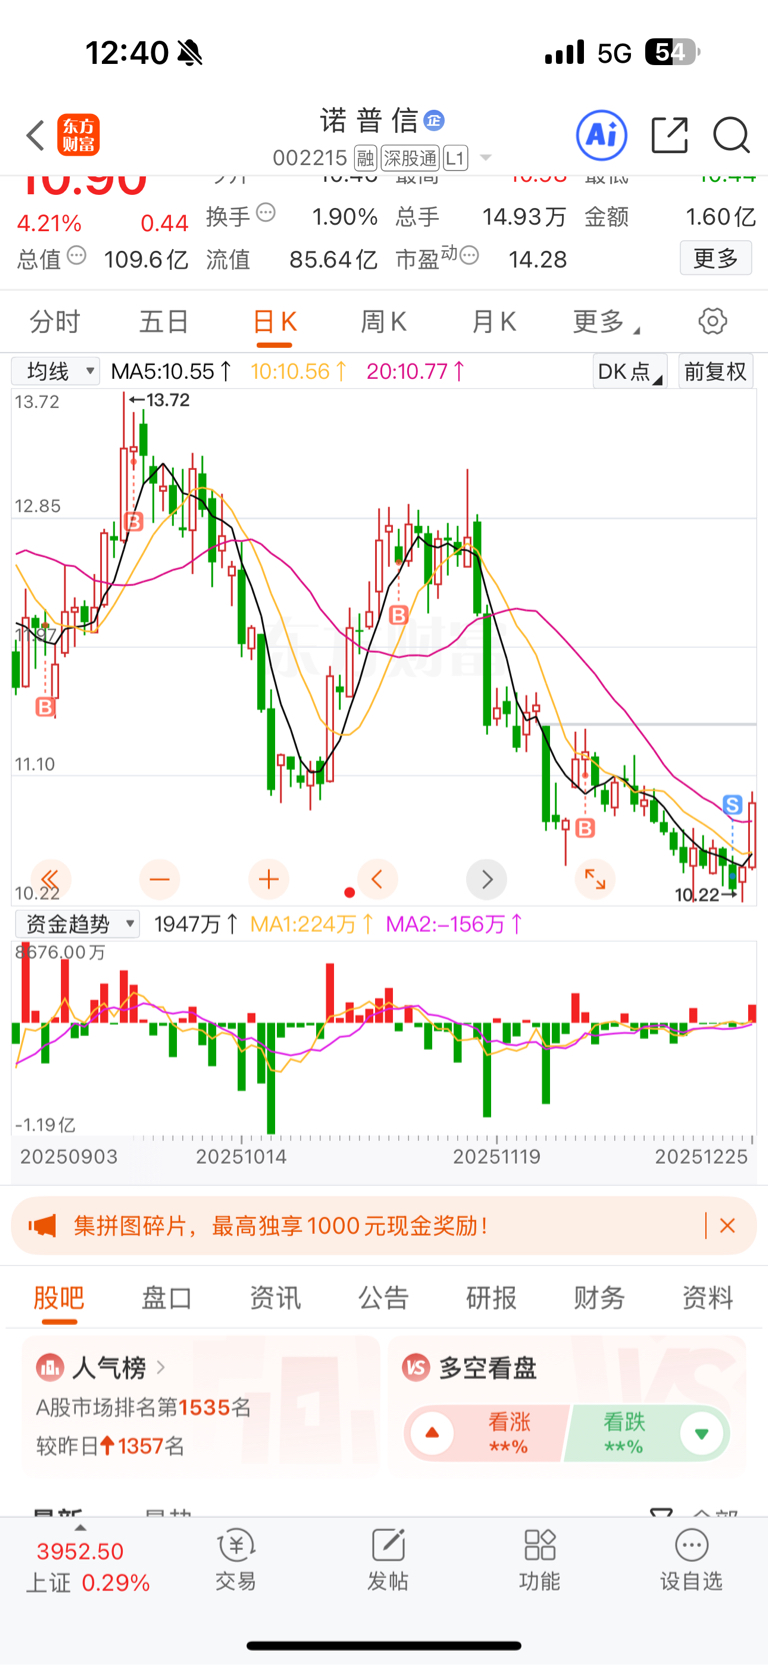The height and width of the screenshot is (1665, 768).
Task: Select the 股吧 tab
Action: pyautogui.click(x=59, y=1298)
